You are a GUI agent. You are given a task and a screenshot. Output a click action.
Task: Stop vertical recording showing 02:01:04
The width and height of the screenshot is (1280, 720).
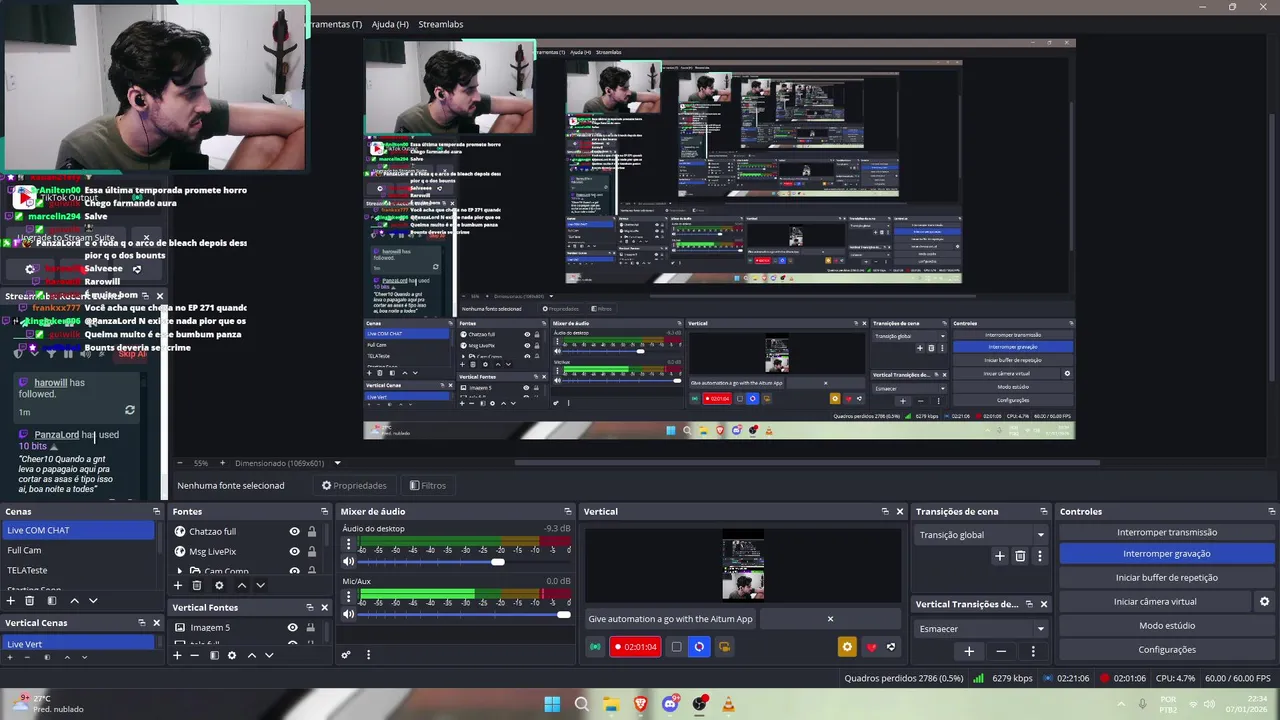[x=635, y=647]
